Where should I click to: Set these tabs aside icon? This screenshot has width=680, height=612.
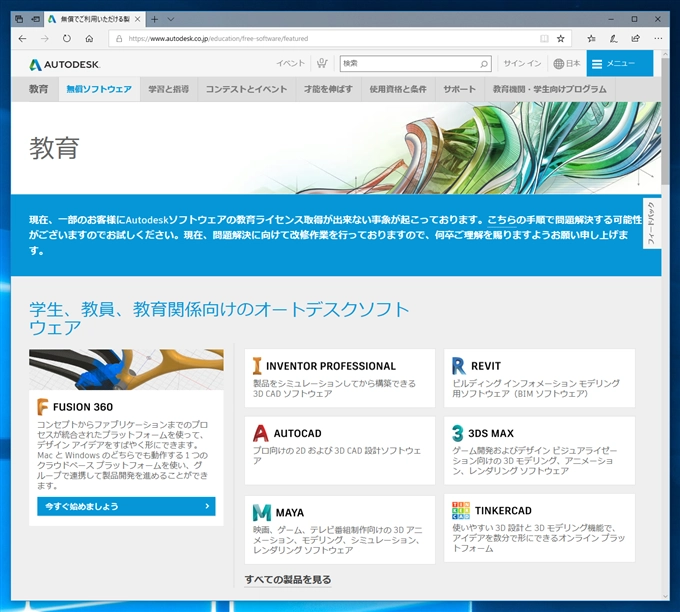coord(36,19)
